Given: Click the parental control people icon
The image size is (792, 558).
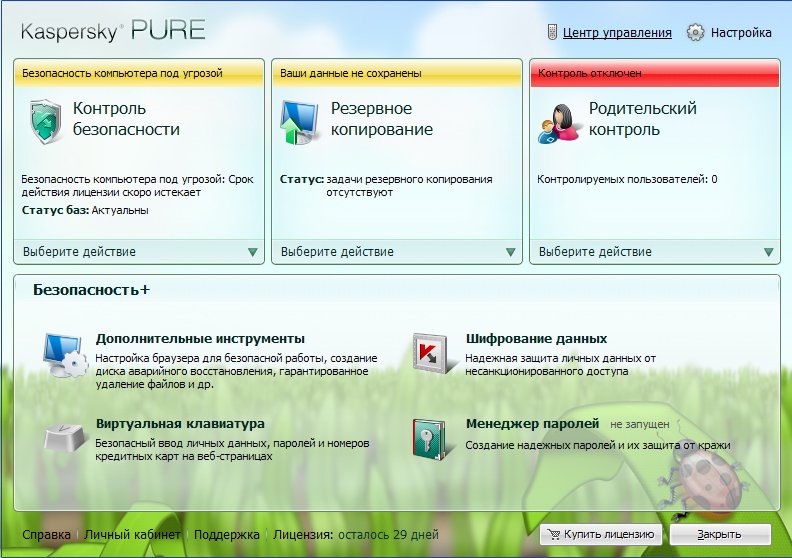Looking at the screenshot, I should pos(558,124).
